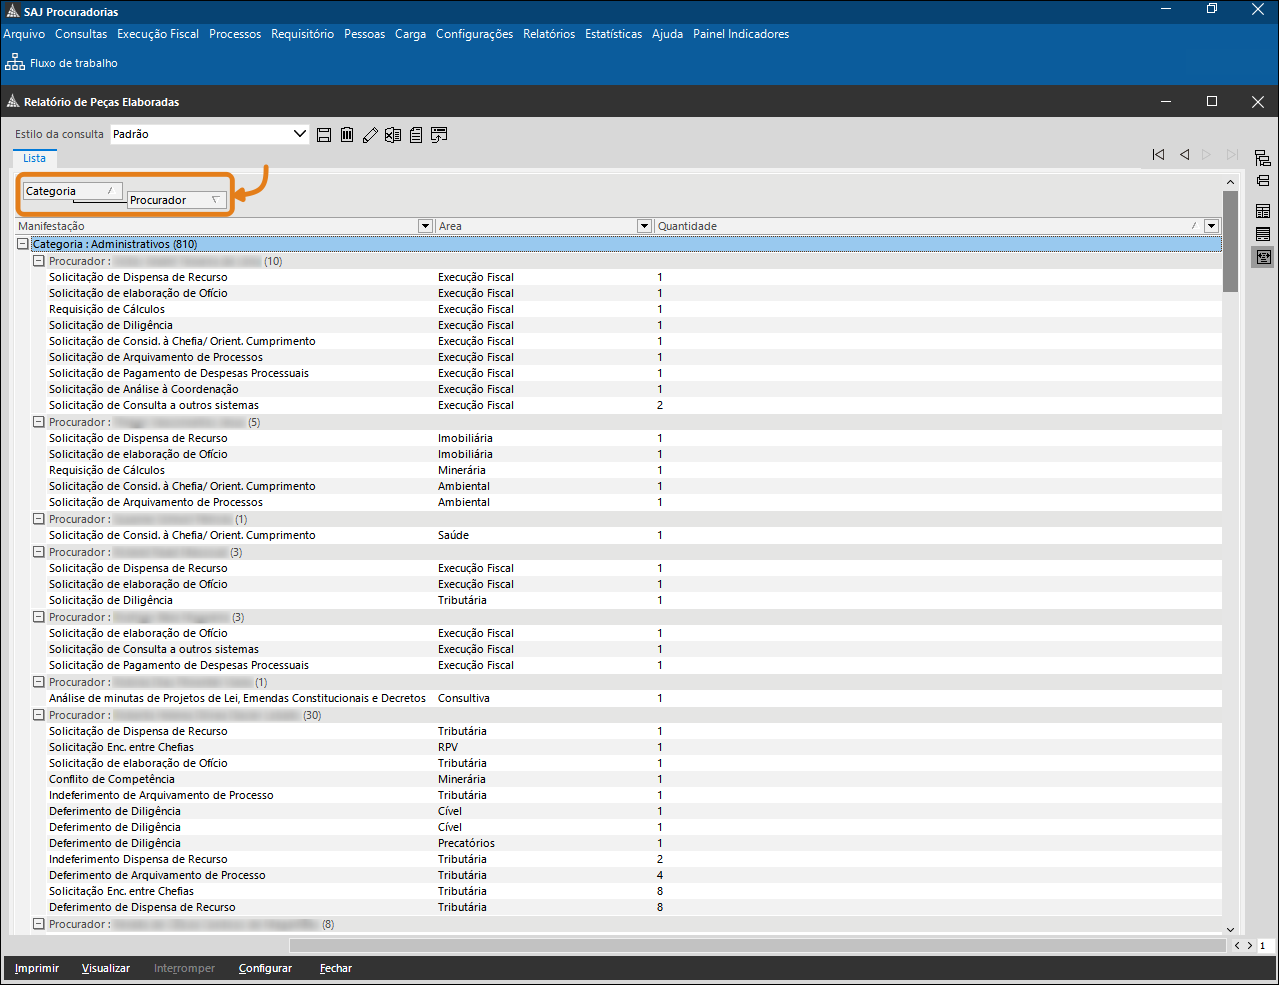The width and height of the screenshot is (1279, 985).
Task: Click the vertical scrollbar thumb
Action: coord(1230,240)
